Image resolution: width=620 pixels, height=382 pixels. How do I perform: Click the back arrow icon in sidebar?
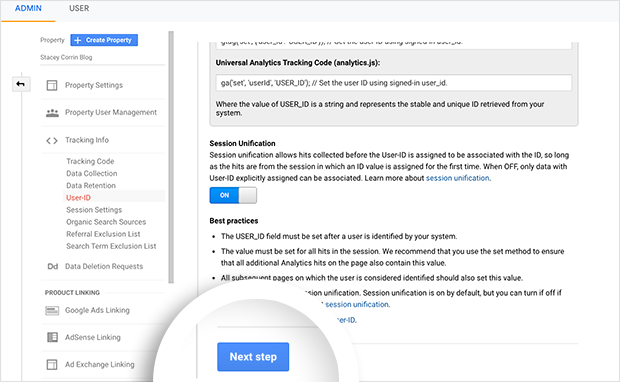21,84
